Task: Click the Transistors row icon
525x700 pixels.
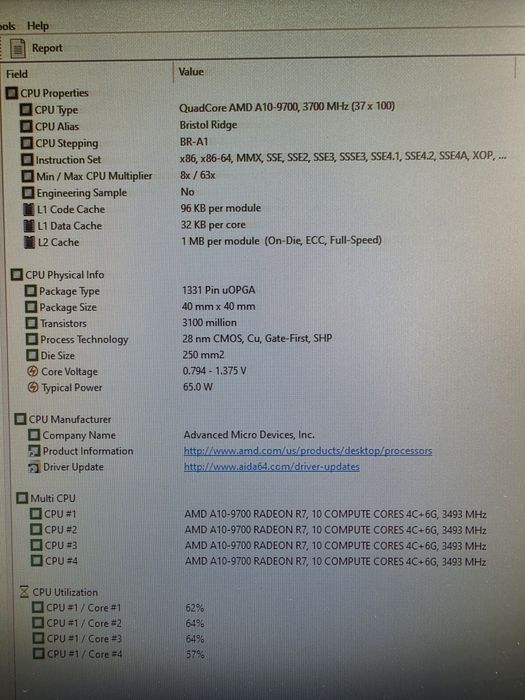Action: pos(32,323)
